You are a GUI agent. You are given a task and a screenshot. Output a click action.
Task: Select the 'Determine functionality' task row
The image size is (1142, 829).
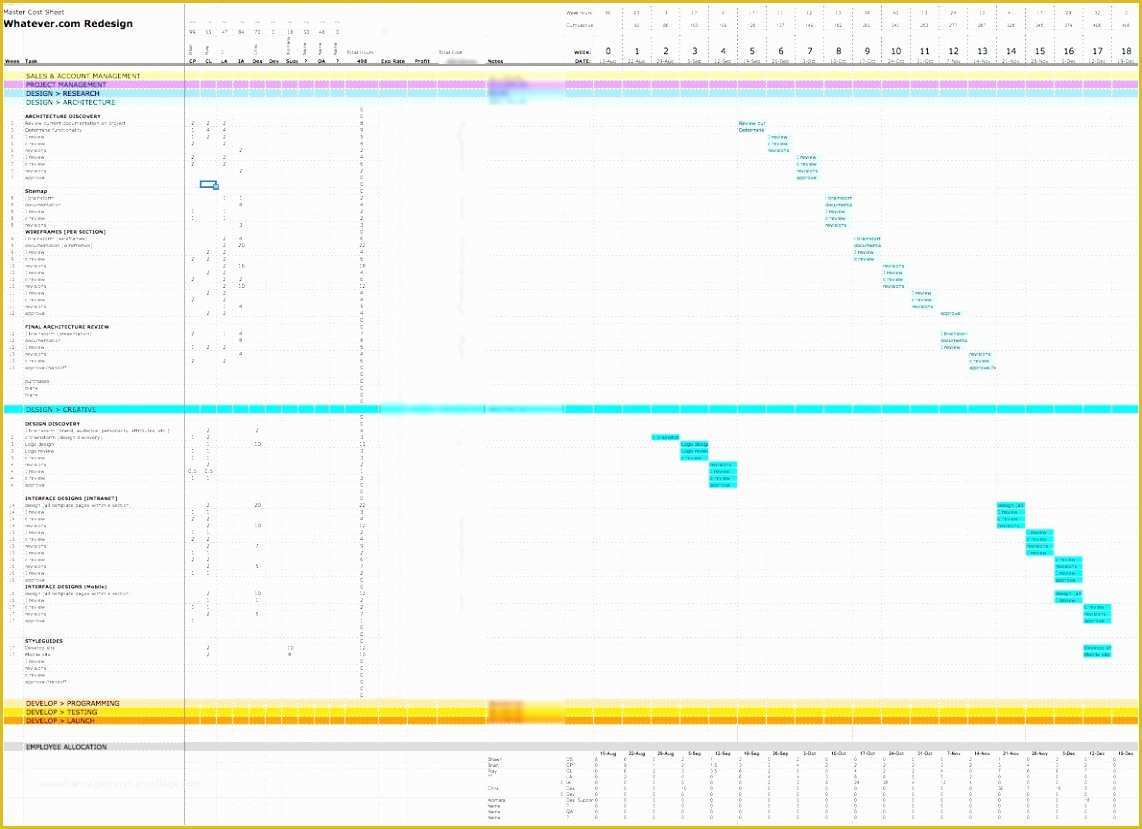pyautogui.click(x=54, y=130)
